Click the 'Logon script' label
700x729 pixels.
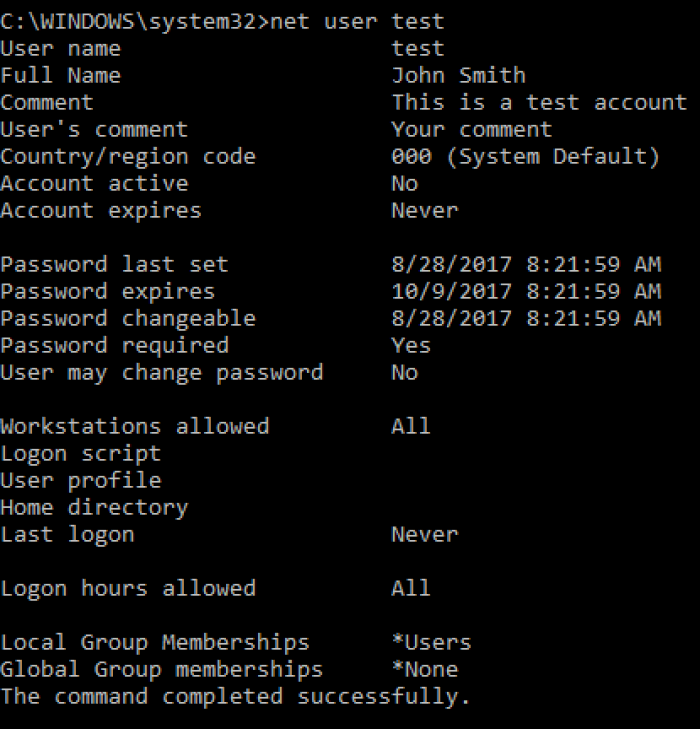pyautogui.click(x=80, y=453)
